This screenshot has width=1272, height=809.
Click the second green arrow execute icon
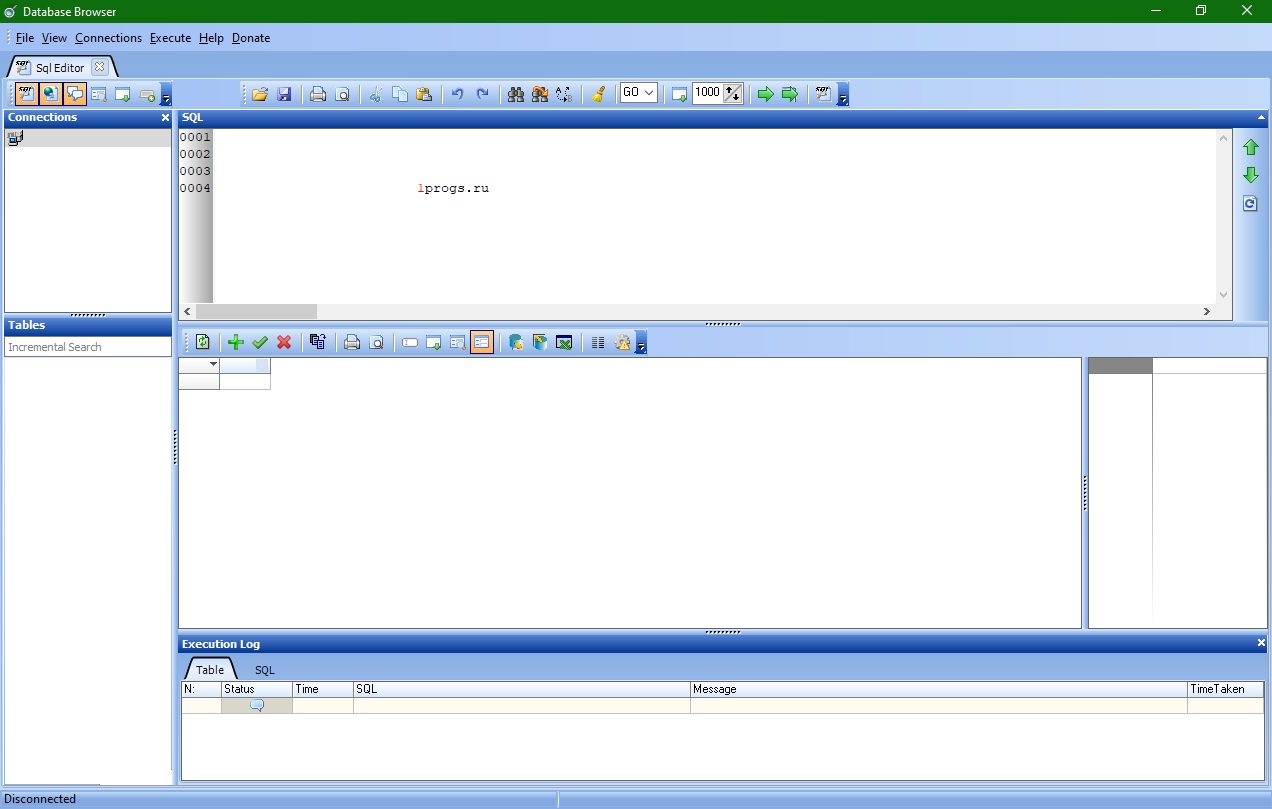click(790, 94)
